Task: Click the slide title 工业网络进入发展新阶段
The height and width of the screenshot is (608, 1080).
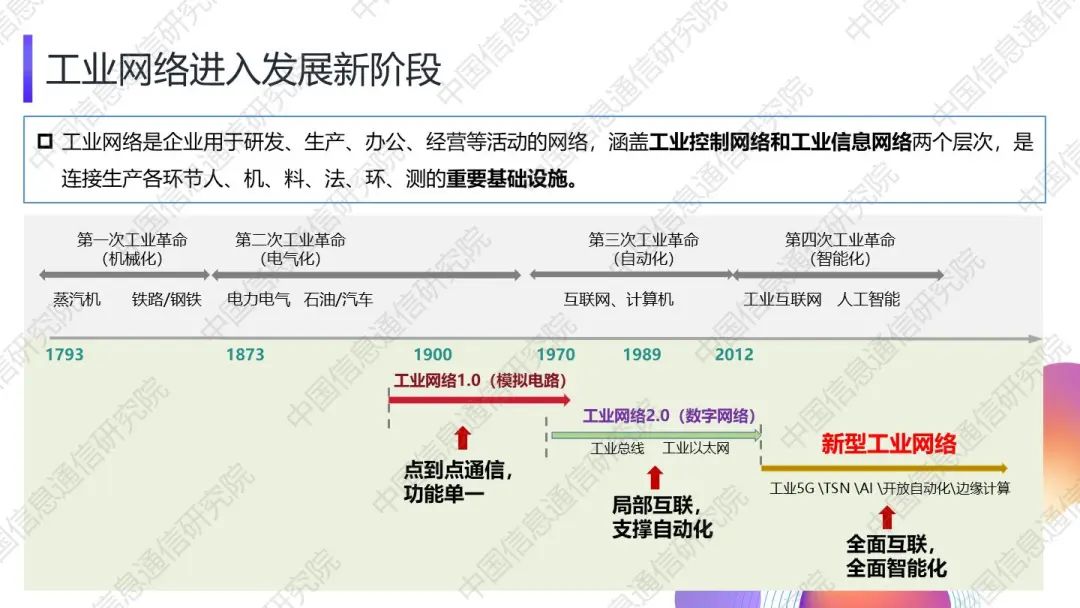Action: coord(244,69)
